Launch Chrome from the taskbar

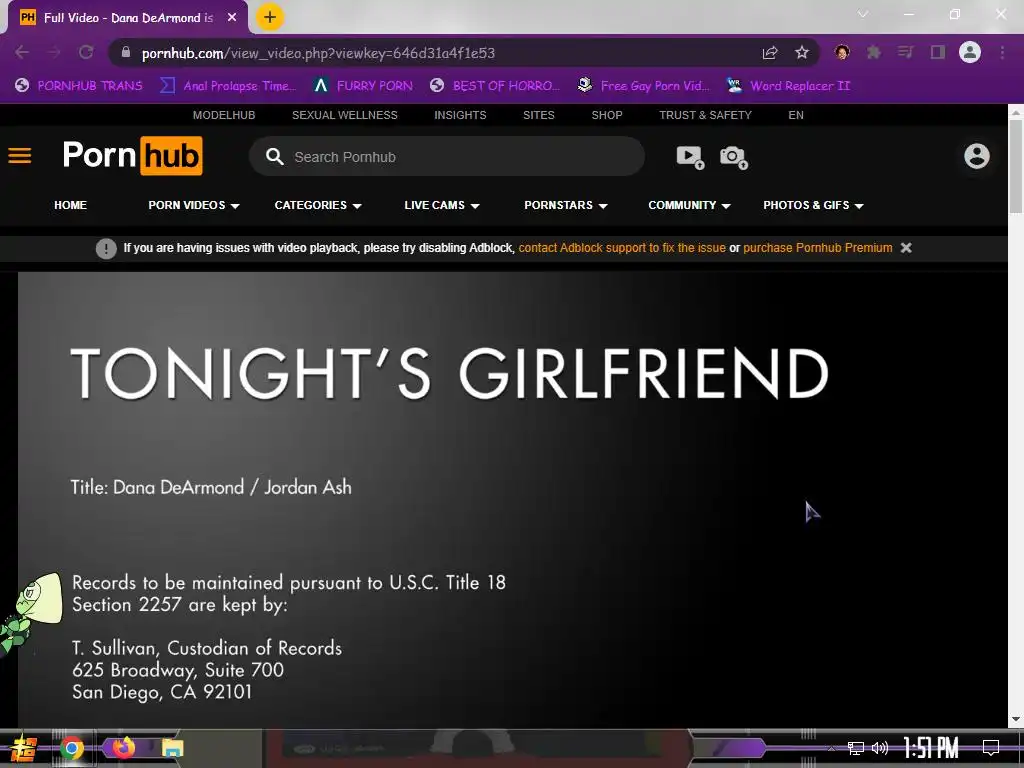point(72,748)
